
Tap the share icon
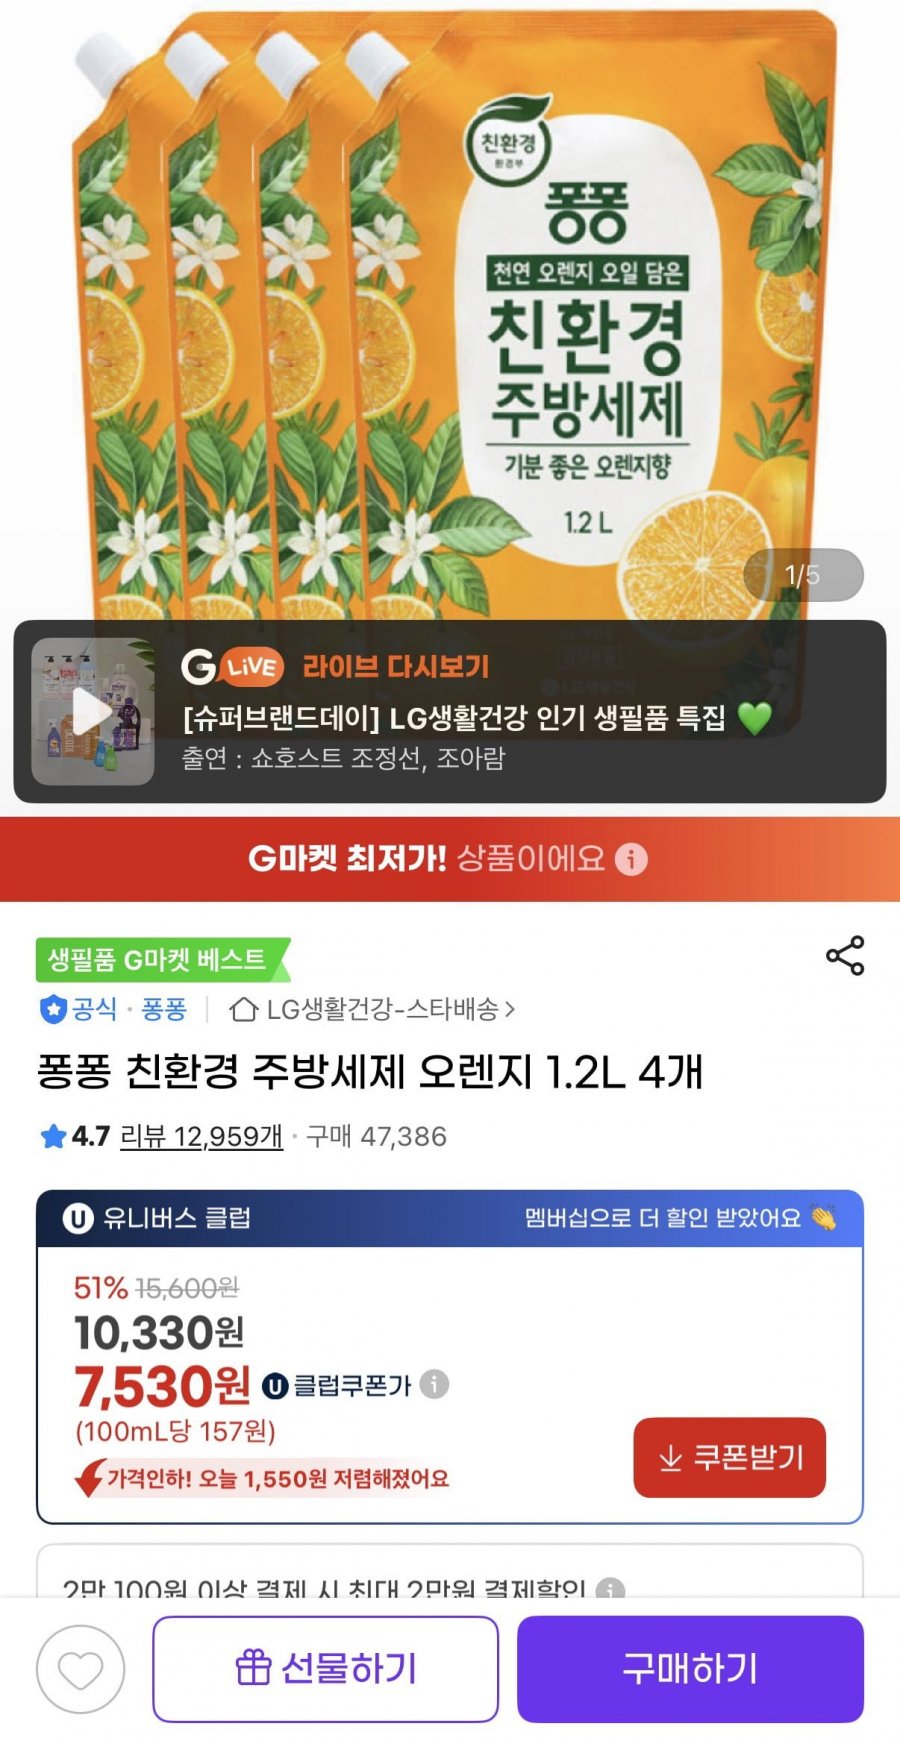coord(845,956)
